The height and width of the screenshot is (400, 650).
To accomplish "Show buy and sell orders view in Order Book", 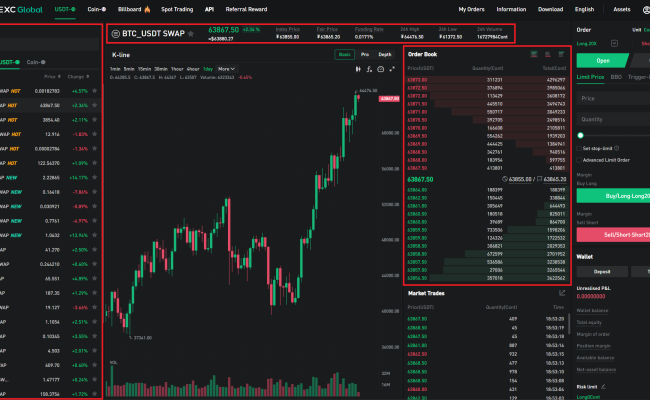I will pos(534,53).
